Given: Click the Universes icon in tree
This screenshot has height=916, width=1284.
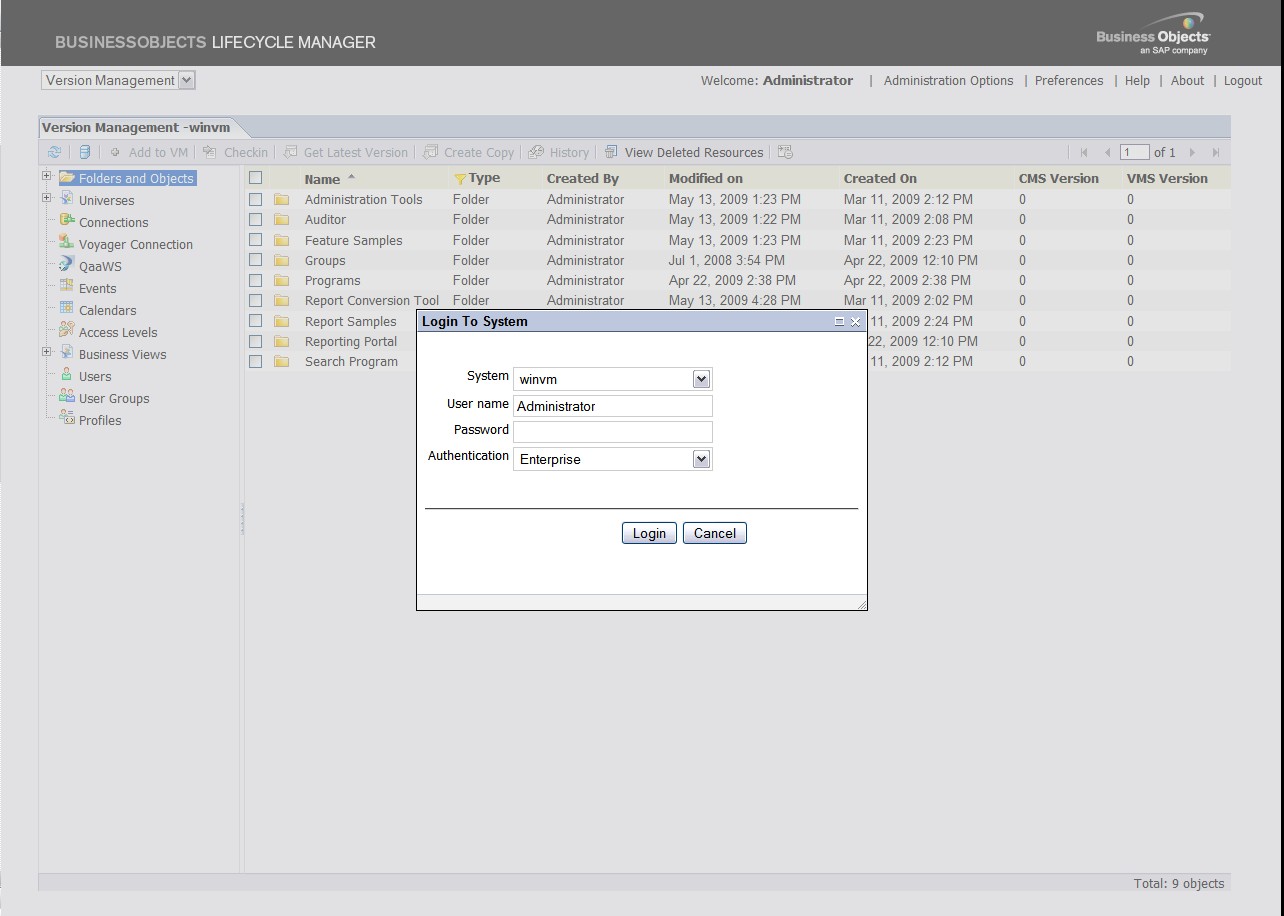Looking at the screenshot, I should coord(66,198).
